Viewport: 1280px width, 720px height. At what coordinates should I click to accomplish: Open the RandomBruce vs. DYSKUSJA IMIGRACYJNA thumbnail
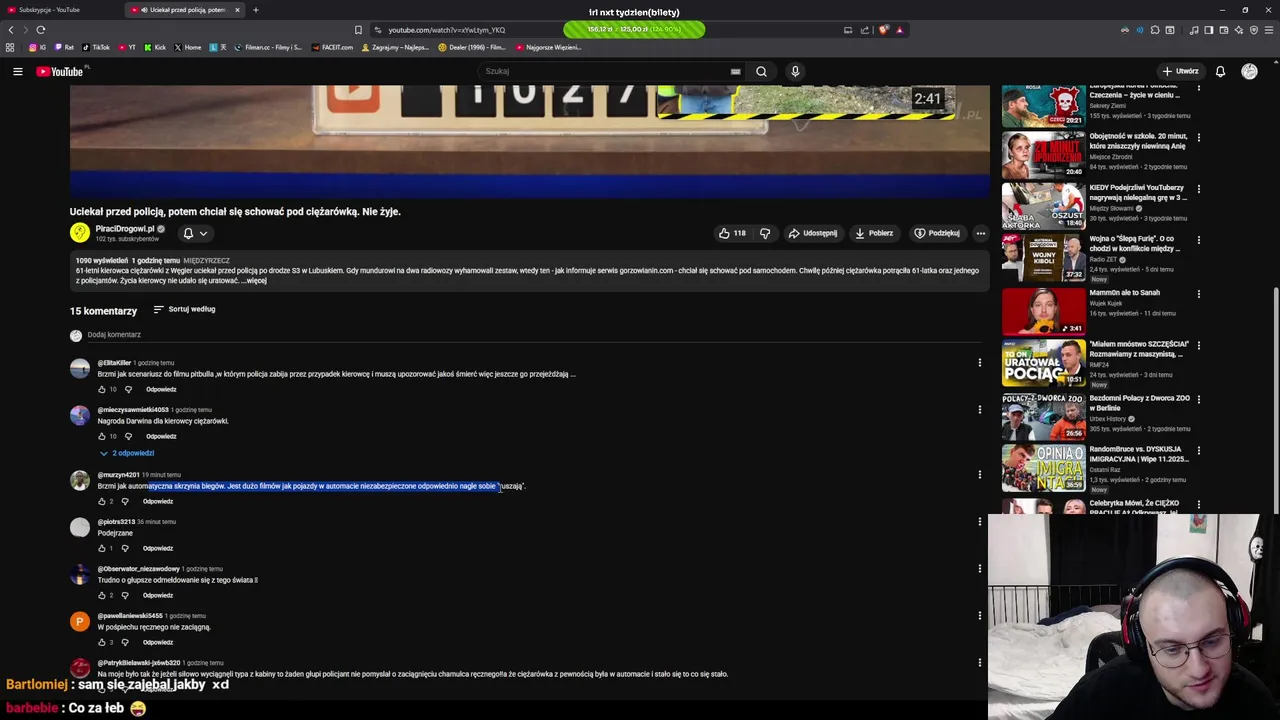point(1043,467)
